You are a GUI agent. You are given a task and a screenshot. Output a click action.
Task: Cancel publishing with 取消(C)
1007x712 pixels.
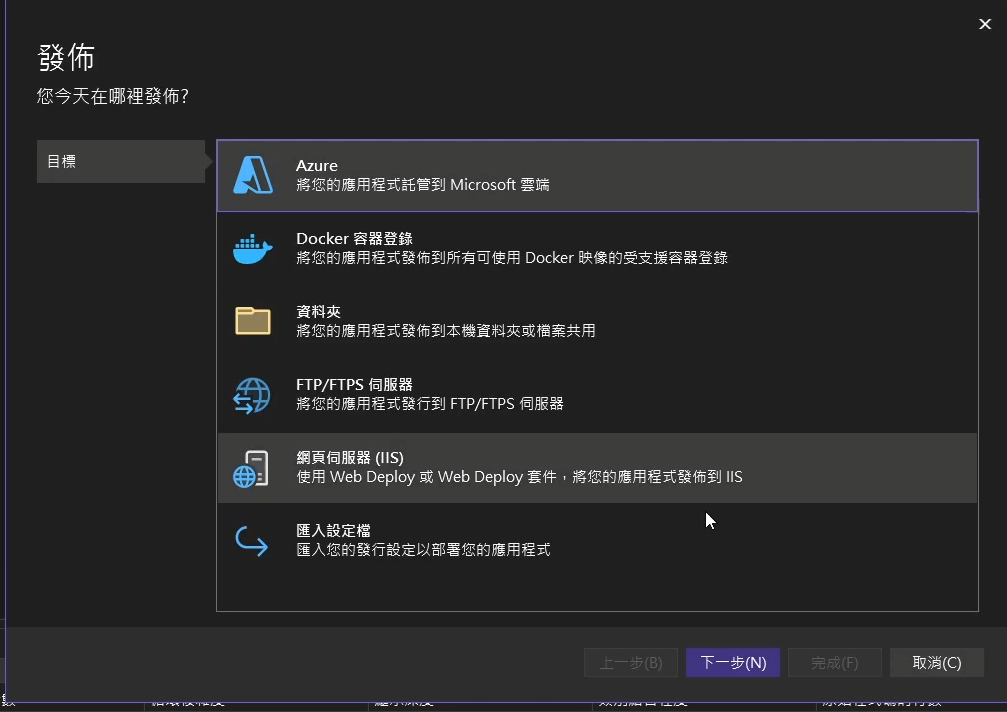[936, 663]
